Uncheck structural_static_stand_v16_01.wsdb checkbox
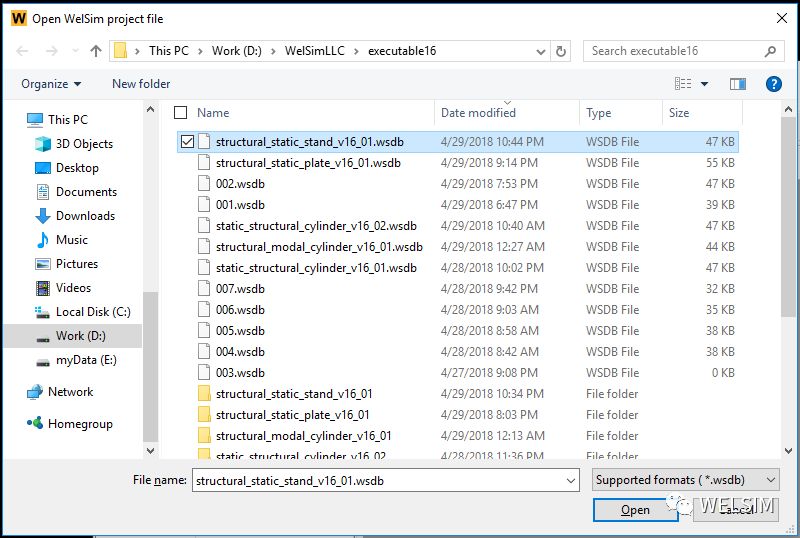The image size is (800, 538). [x=187, y=141]
